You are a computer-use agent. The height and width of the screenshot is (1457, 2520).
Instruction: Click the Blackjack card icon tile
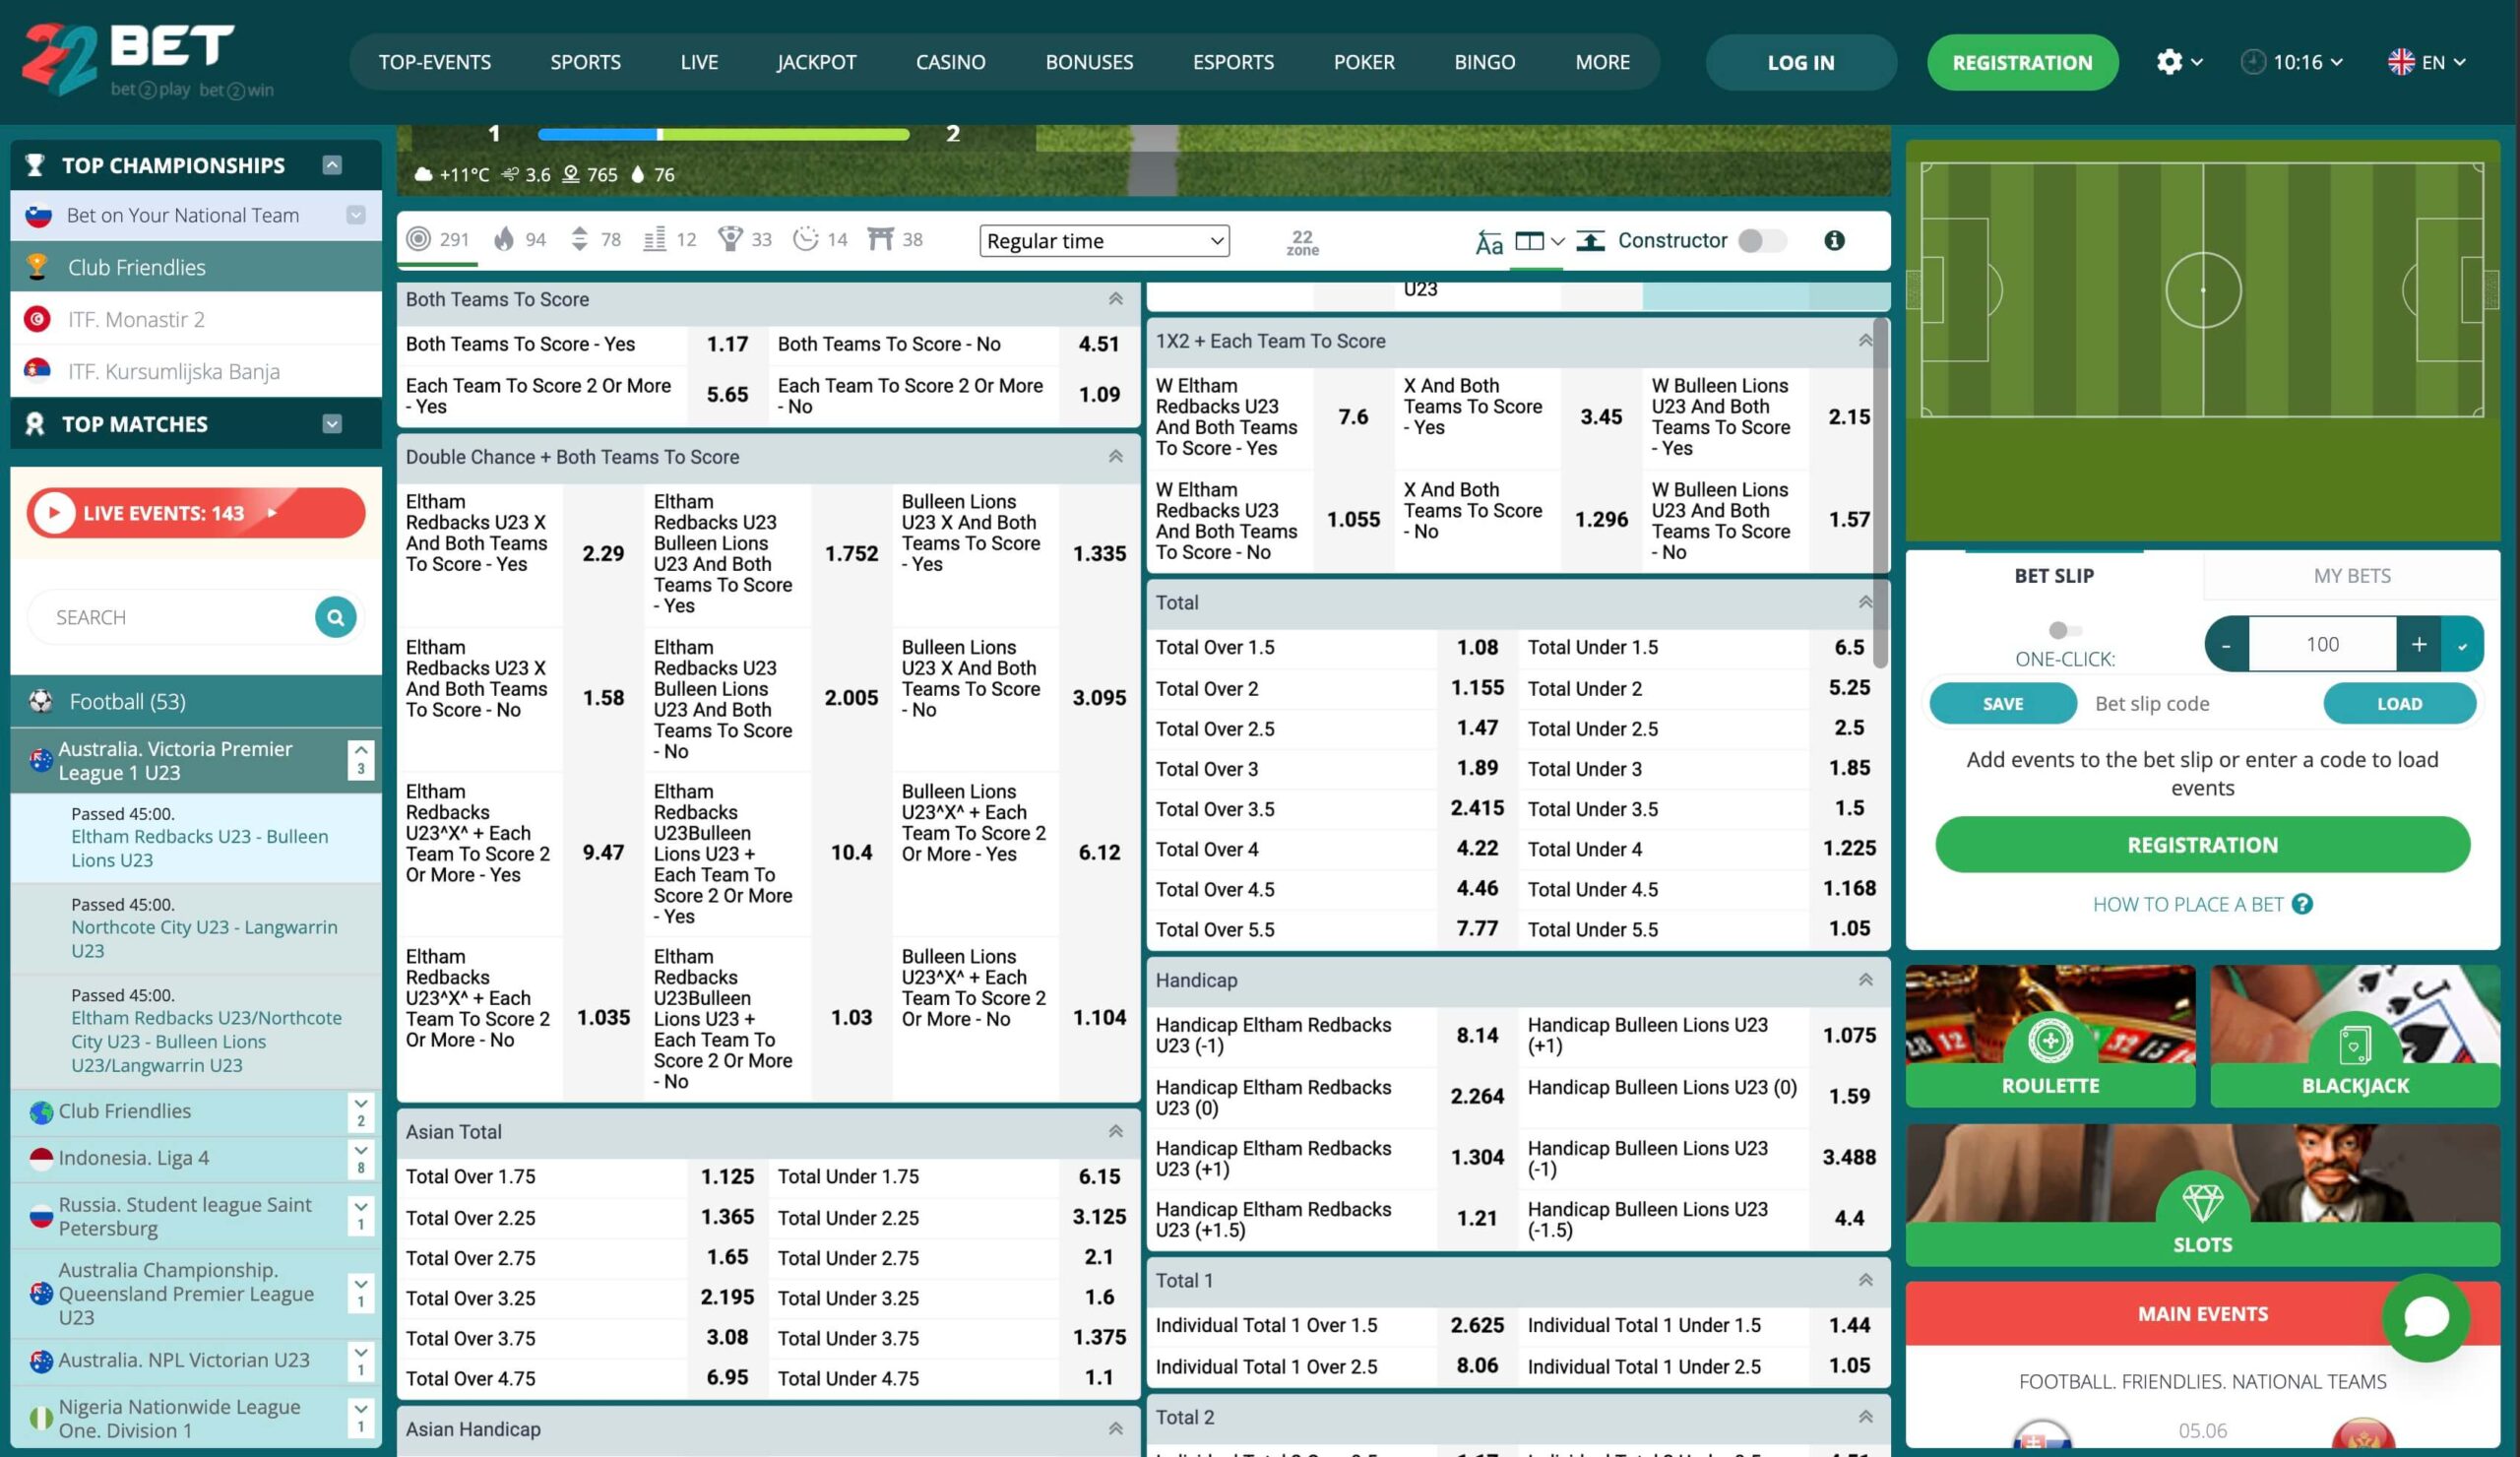point(2355,1035)
